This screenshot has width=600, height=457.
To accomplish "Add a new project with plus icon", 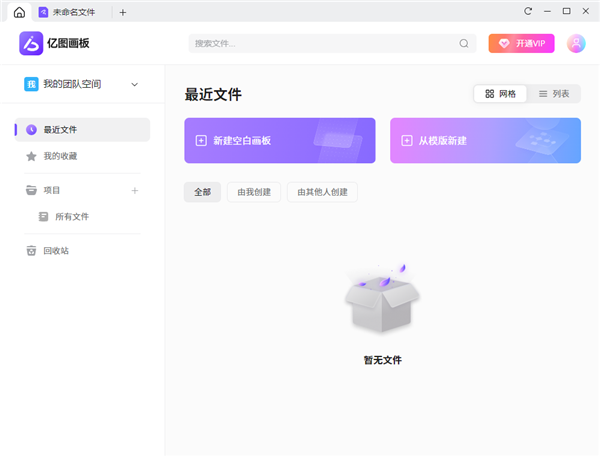I will pos(135,190).
